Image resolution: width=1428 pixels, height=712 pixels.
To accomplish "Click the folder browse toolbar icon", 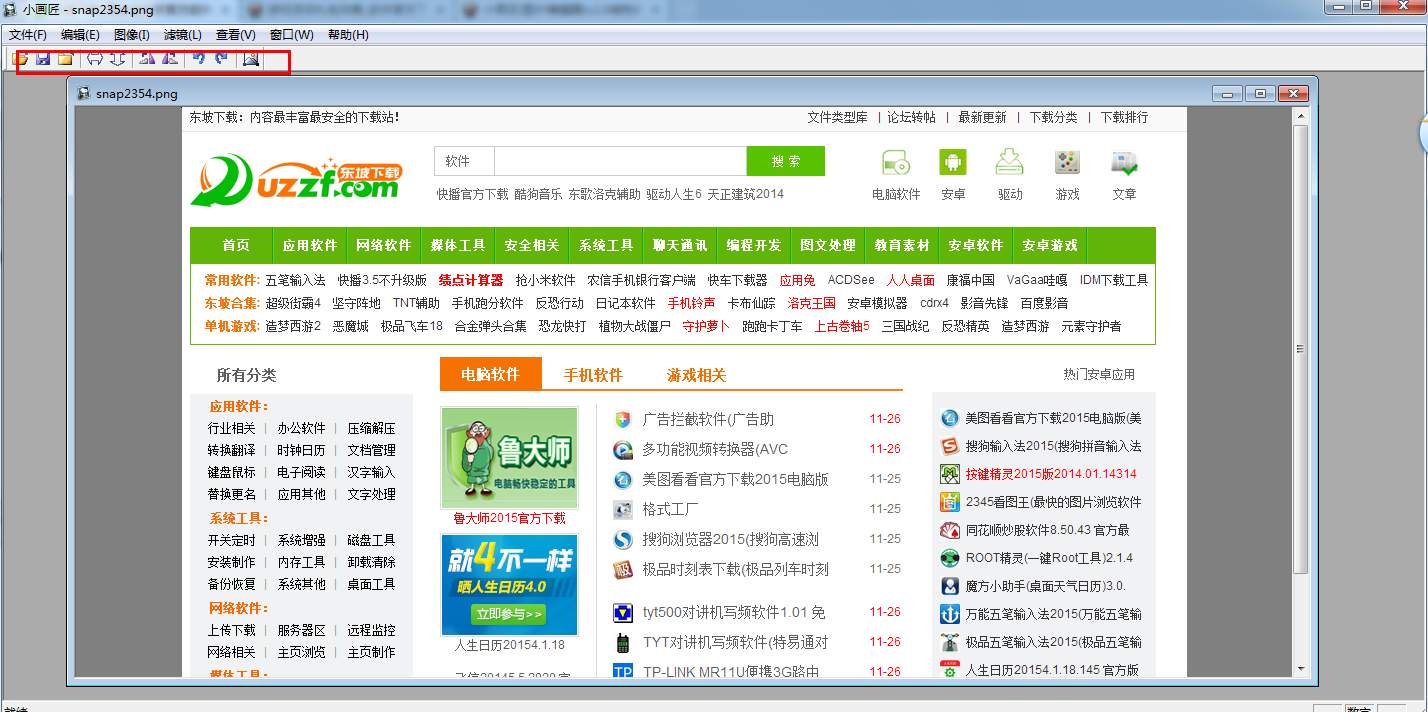I will tap(65, 59).
